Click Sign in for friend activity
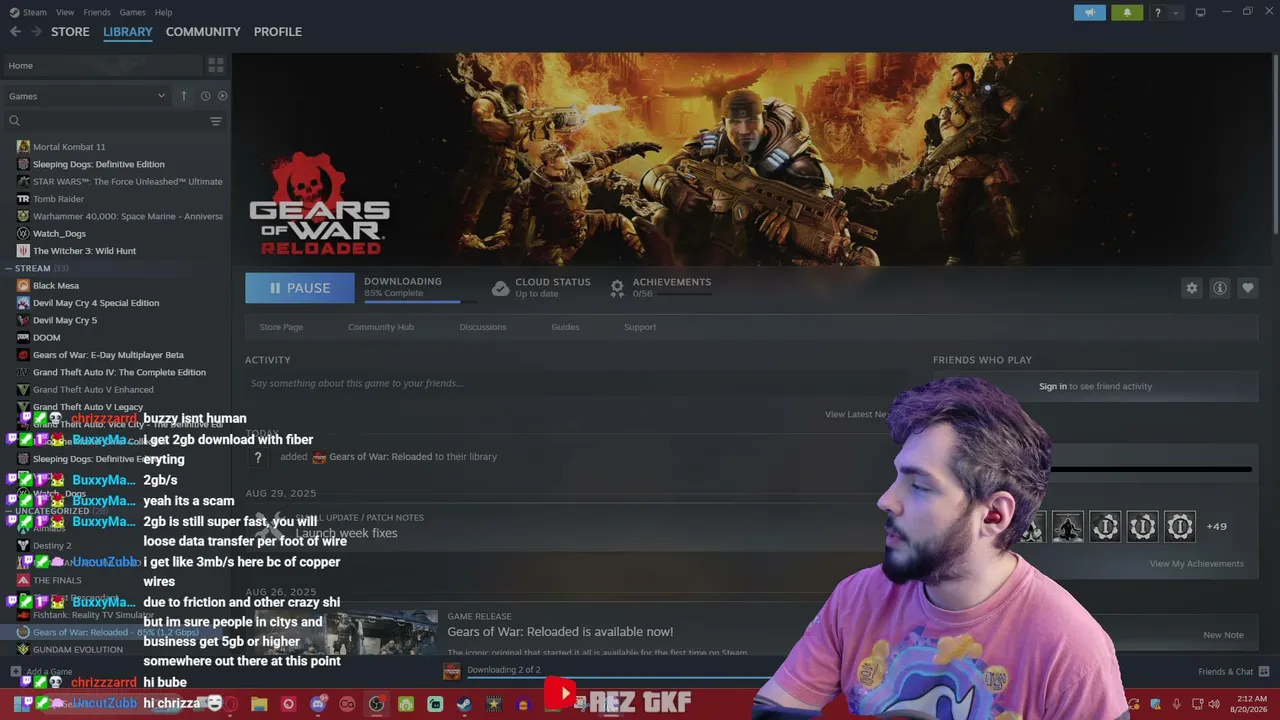 click(x=1053, y=387)
